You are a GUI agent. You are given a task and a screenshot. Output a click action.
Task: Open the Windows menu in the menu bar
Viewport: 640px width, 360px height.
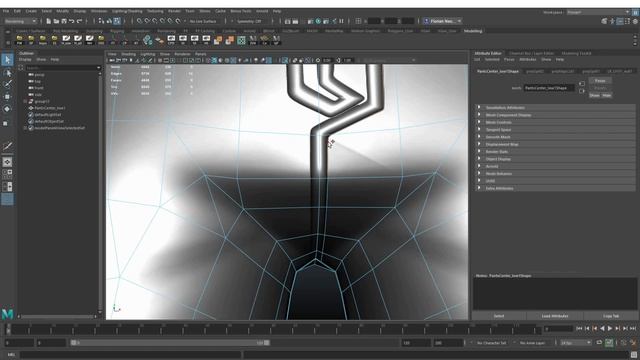[x=99, y=11]
